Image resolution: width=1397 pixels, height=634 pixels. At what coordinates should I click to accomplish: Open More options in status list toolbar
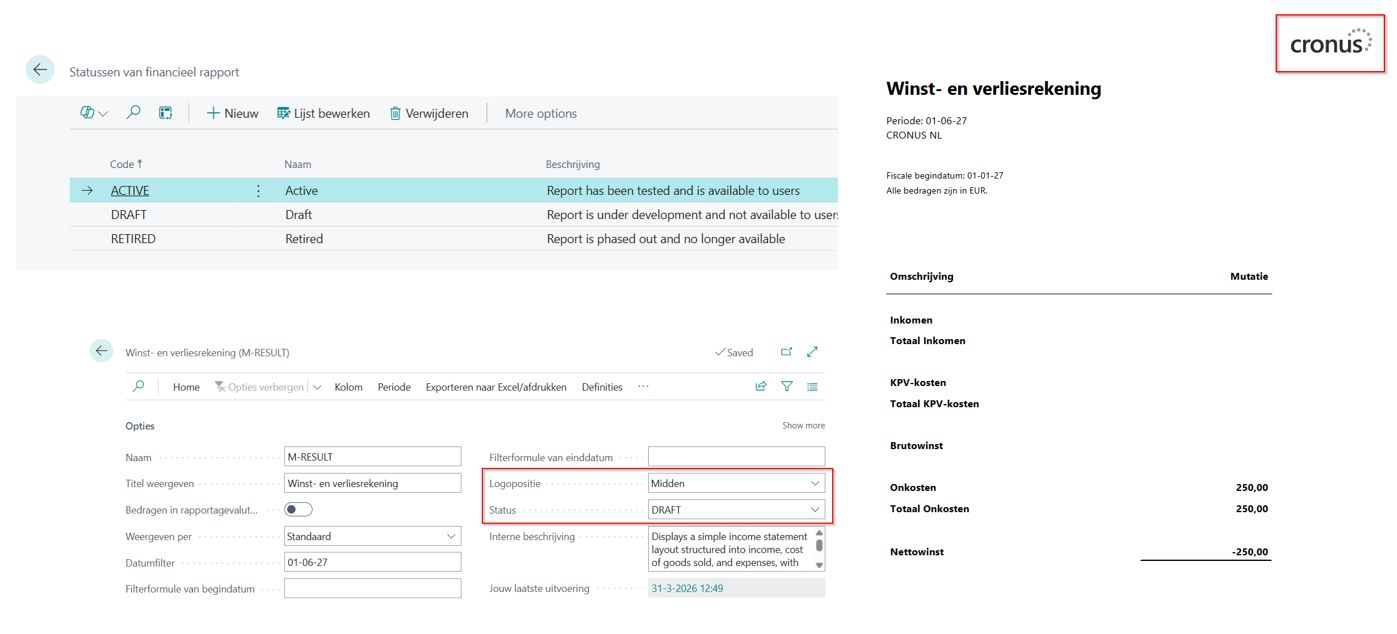coord(541,113)
